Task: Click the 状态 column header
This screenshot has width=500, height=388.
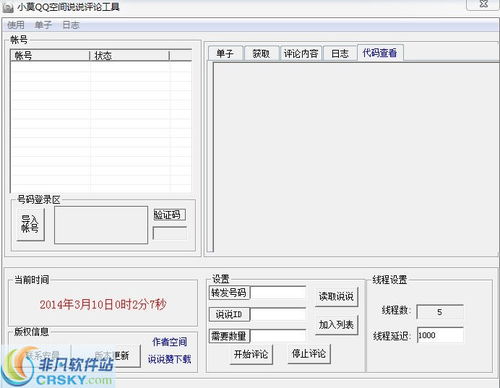Action: pyautogui.click(x=130, y=56)
